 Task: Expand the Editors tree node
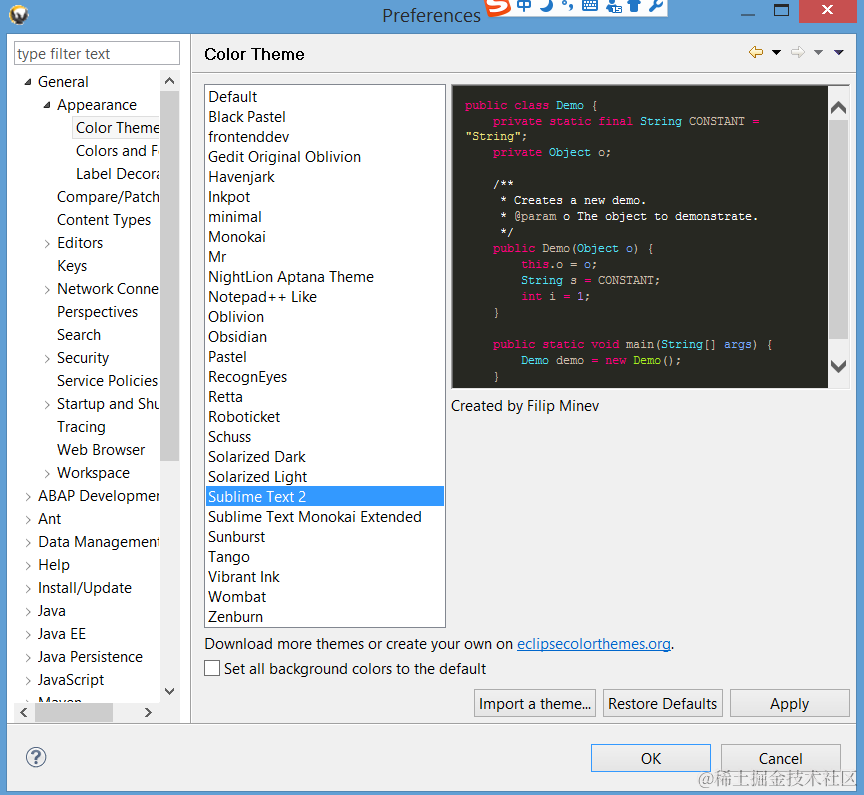point(47,244)
